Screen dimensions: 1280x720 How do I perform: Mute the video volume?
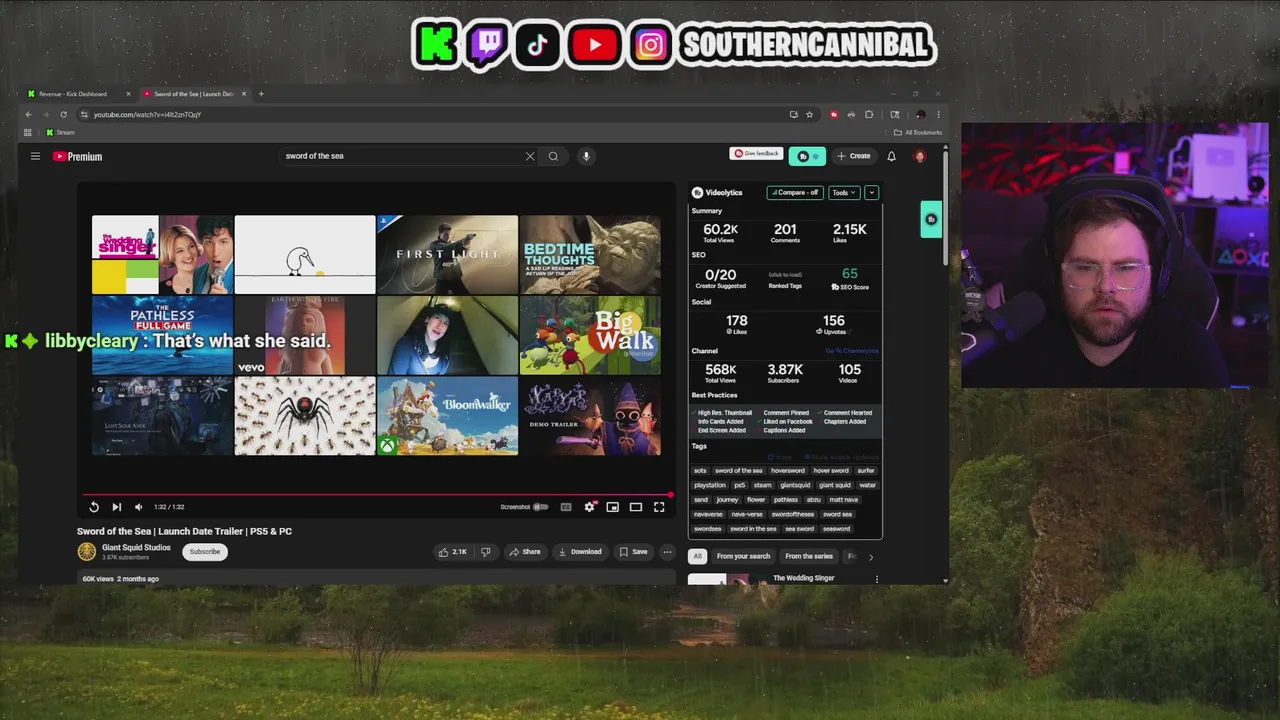[139, 507]
